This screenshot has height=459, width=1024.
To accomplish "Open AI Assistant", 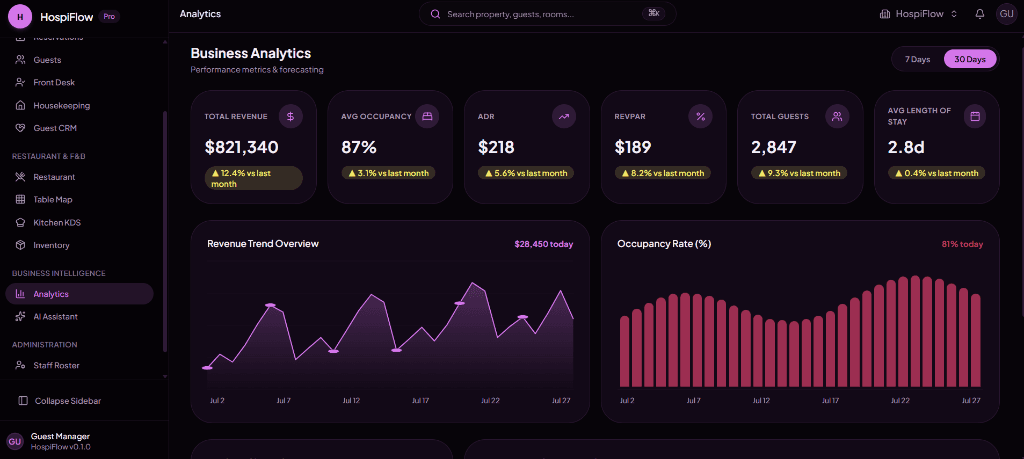I will tap(79, 317).
